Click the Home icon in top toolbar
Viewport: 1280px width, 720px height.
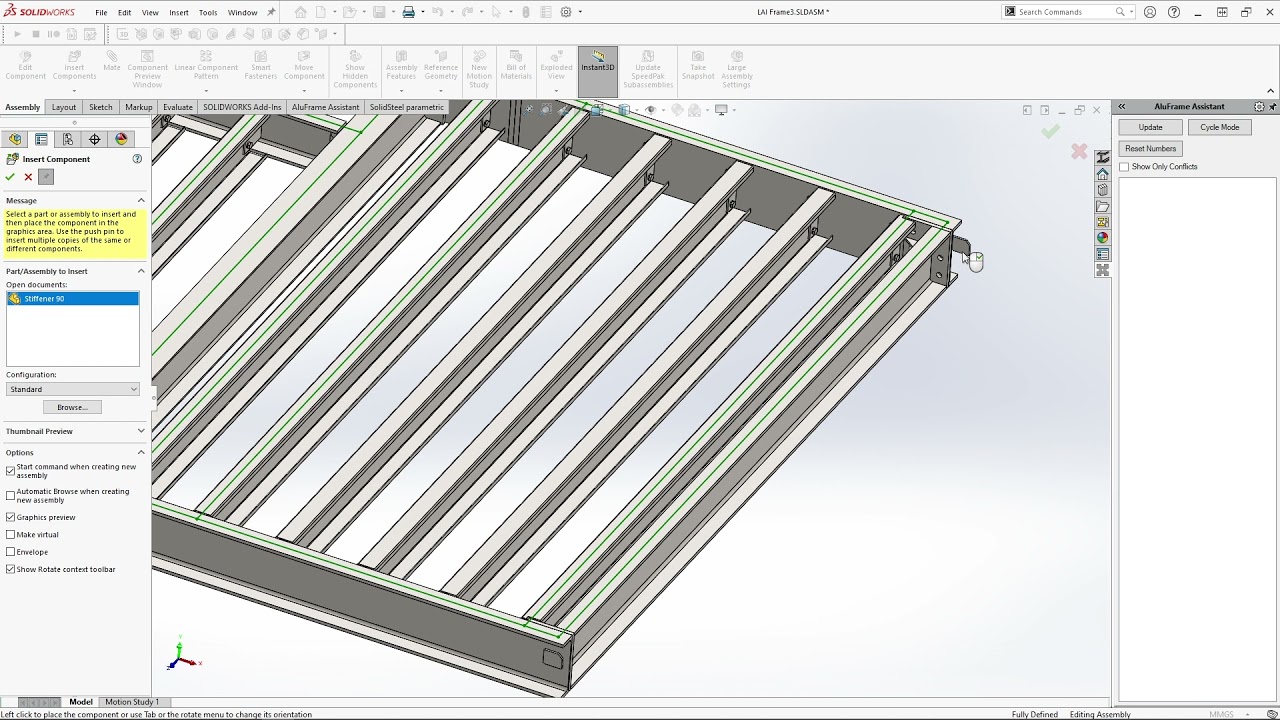coord(300,12)
